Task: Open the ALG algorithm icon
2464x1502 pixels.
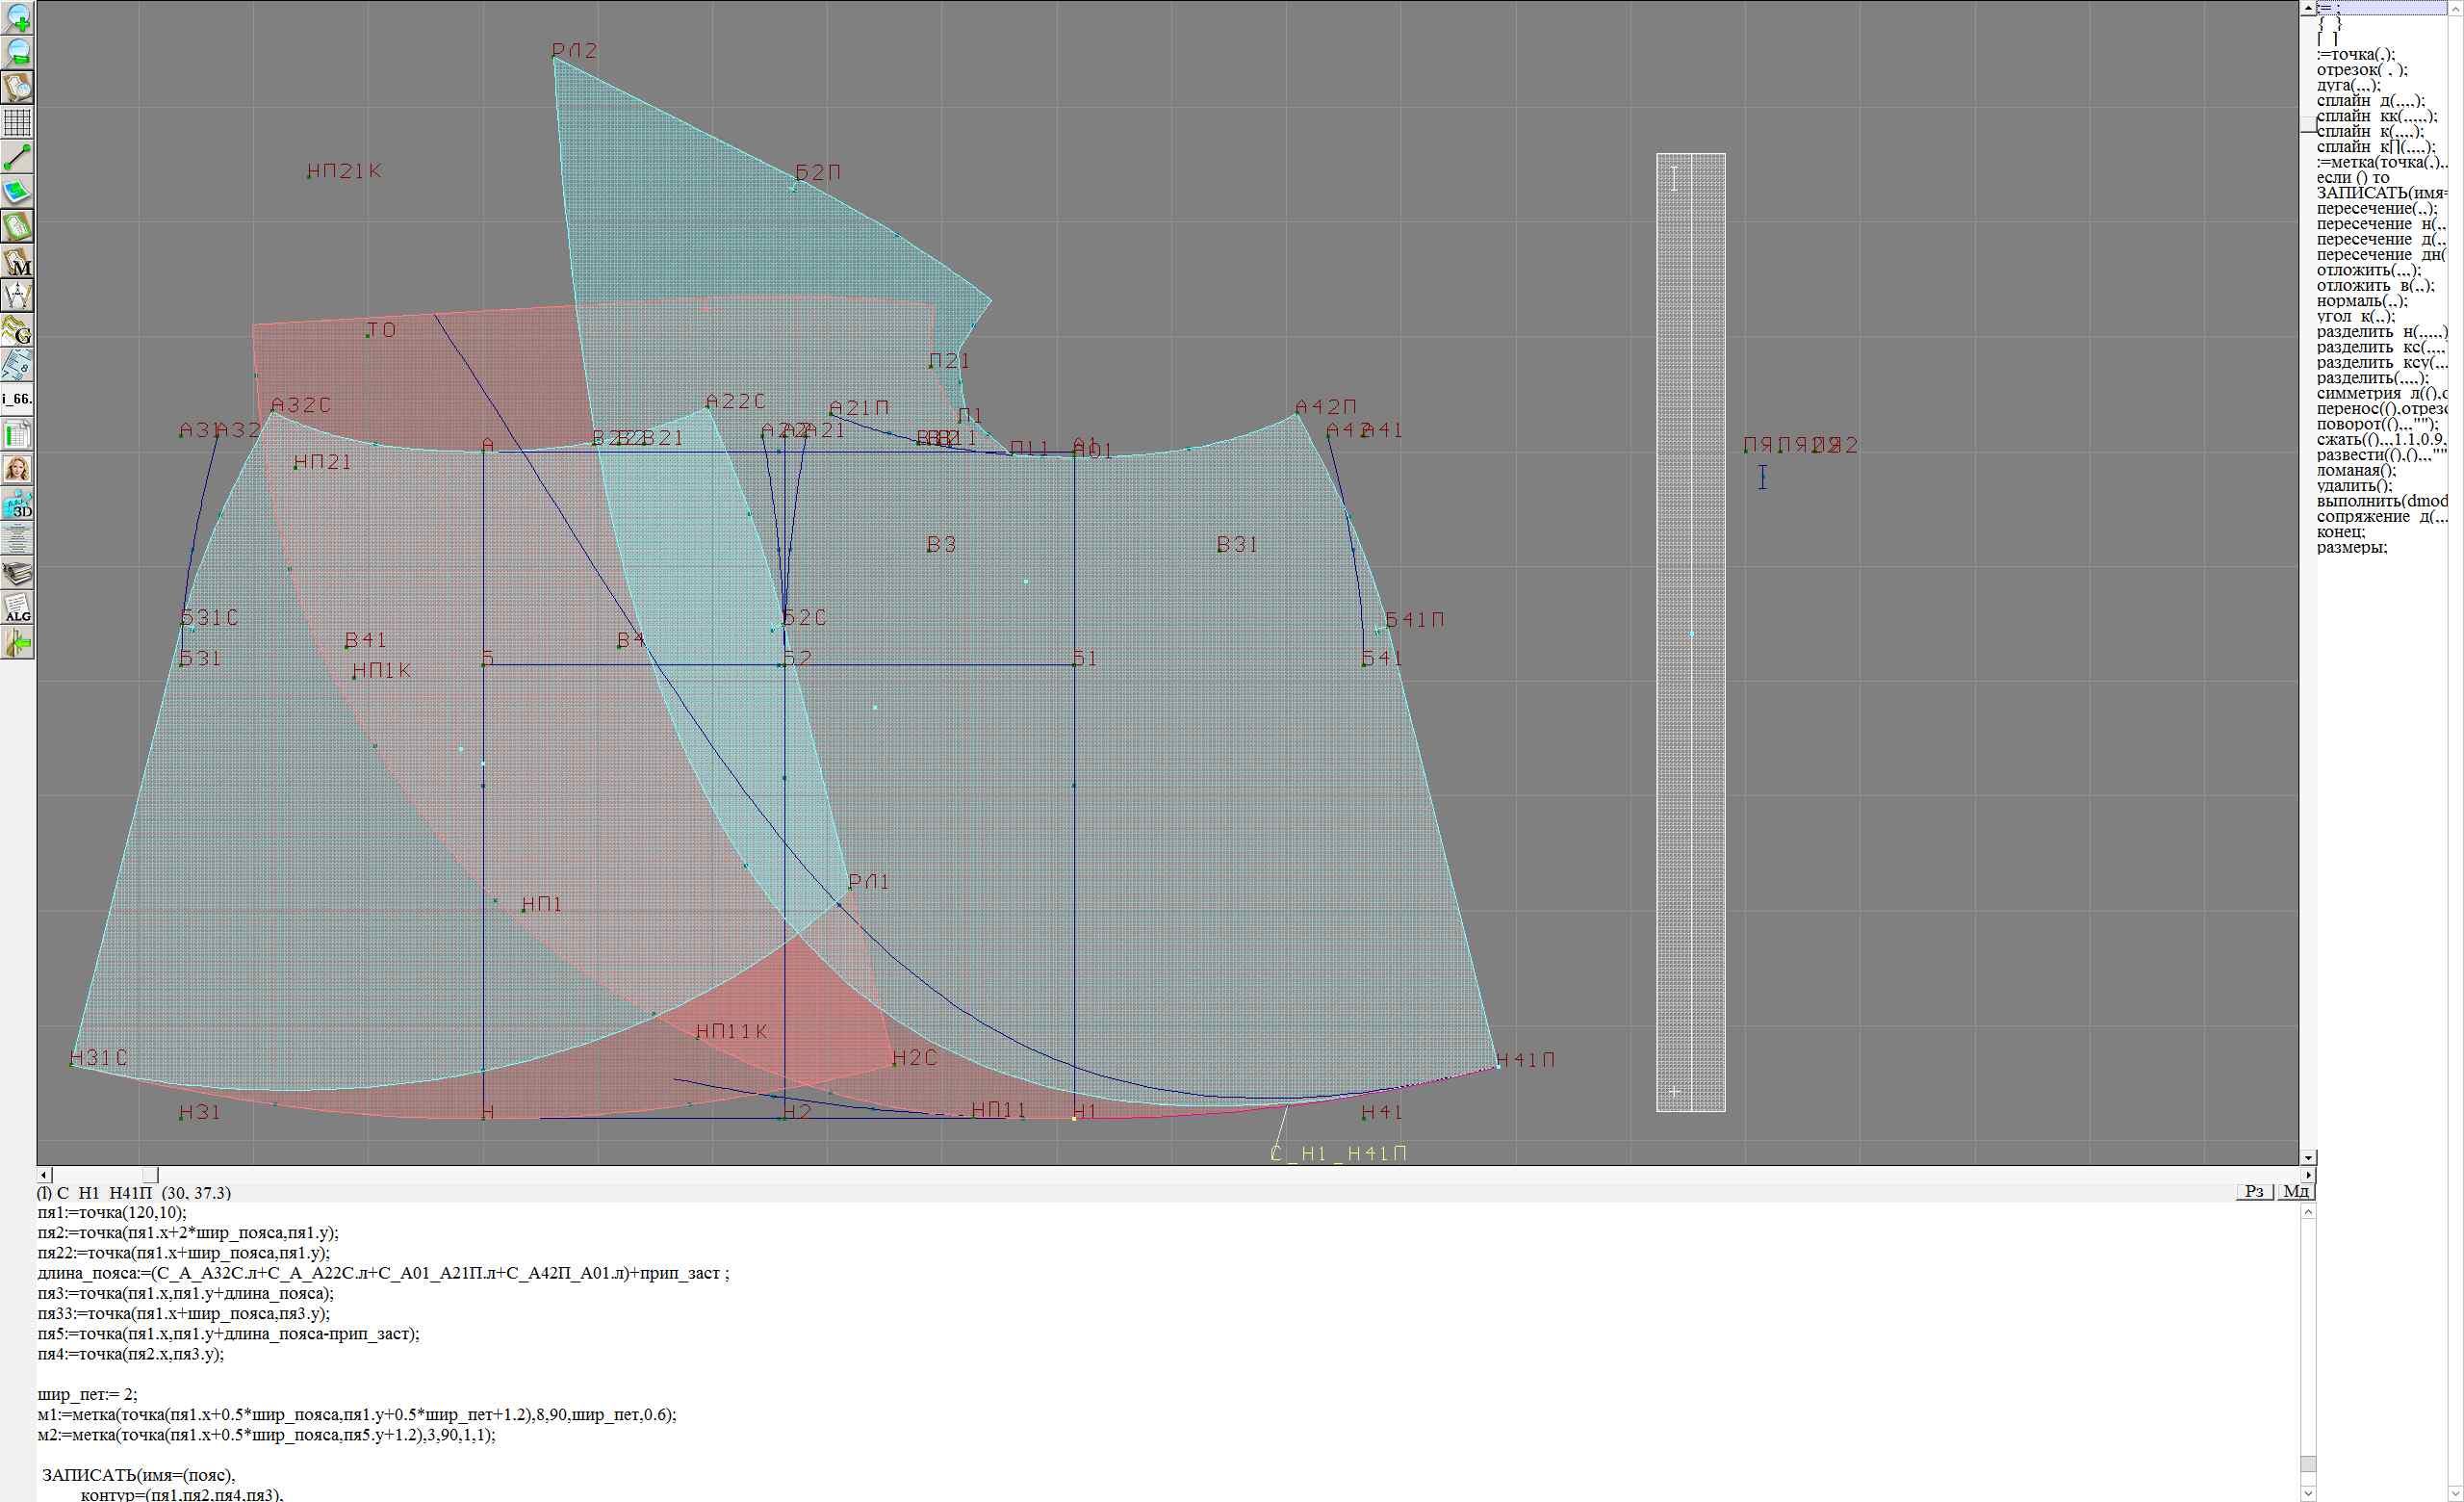Action: click(18, 608)
